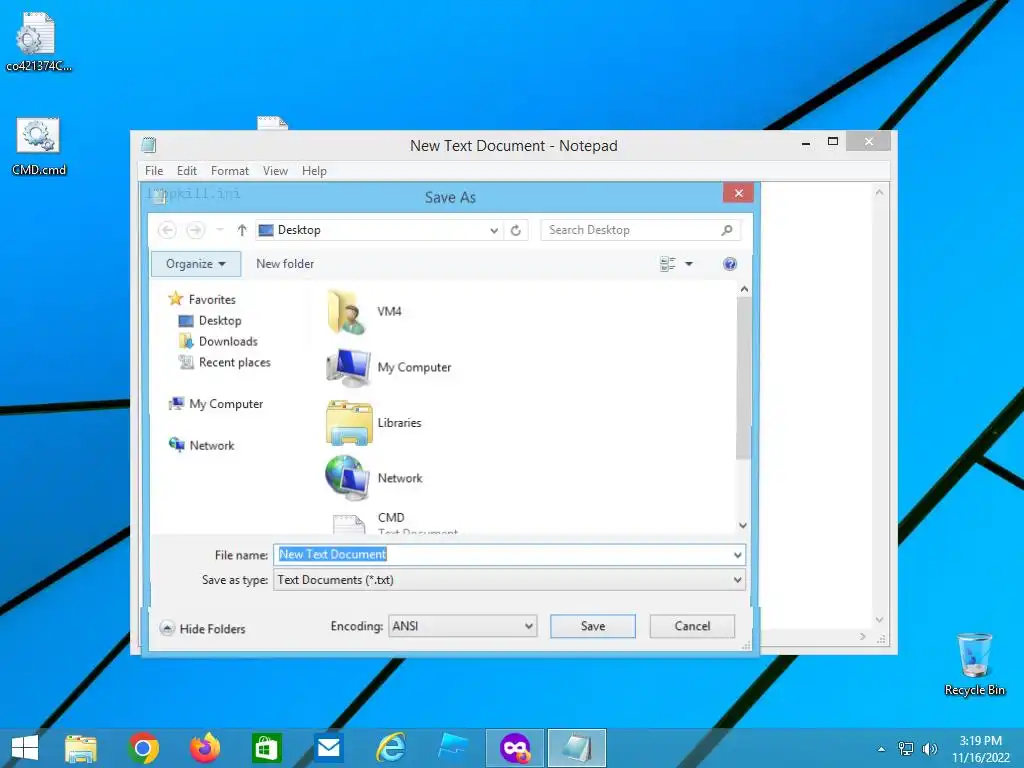
Task: Click New folder
Action: click(x=285, y=264)
